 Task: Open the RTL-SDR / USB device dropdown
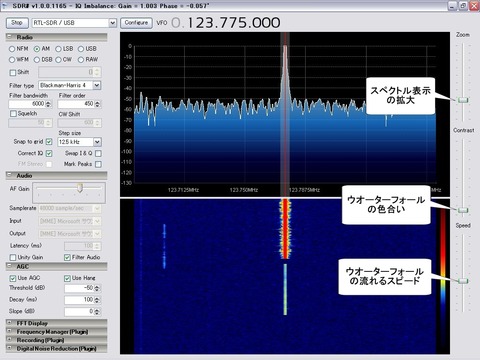(x=113, y=23)
